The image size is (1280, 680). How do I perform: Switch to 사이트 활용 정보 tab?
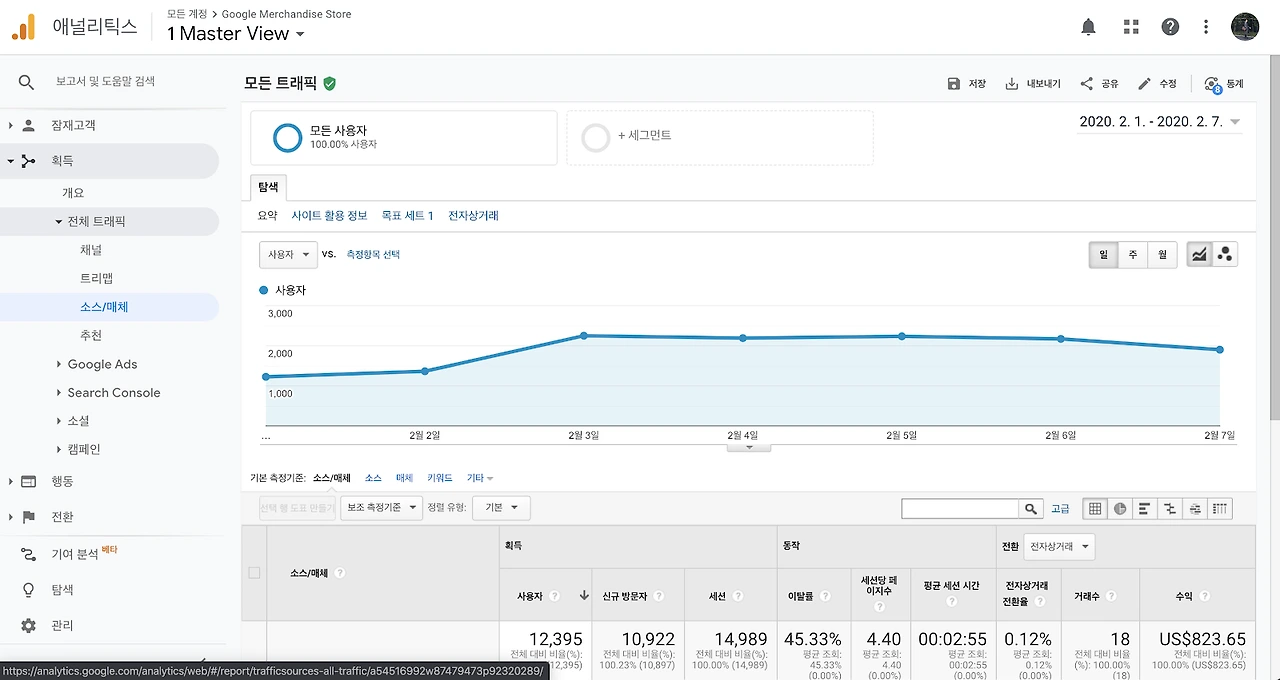pyautogui.click(x=329, y=216)
